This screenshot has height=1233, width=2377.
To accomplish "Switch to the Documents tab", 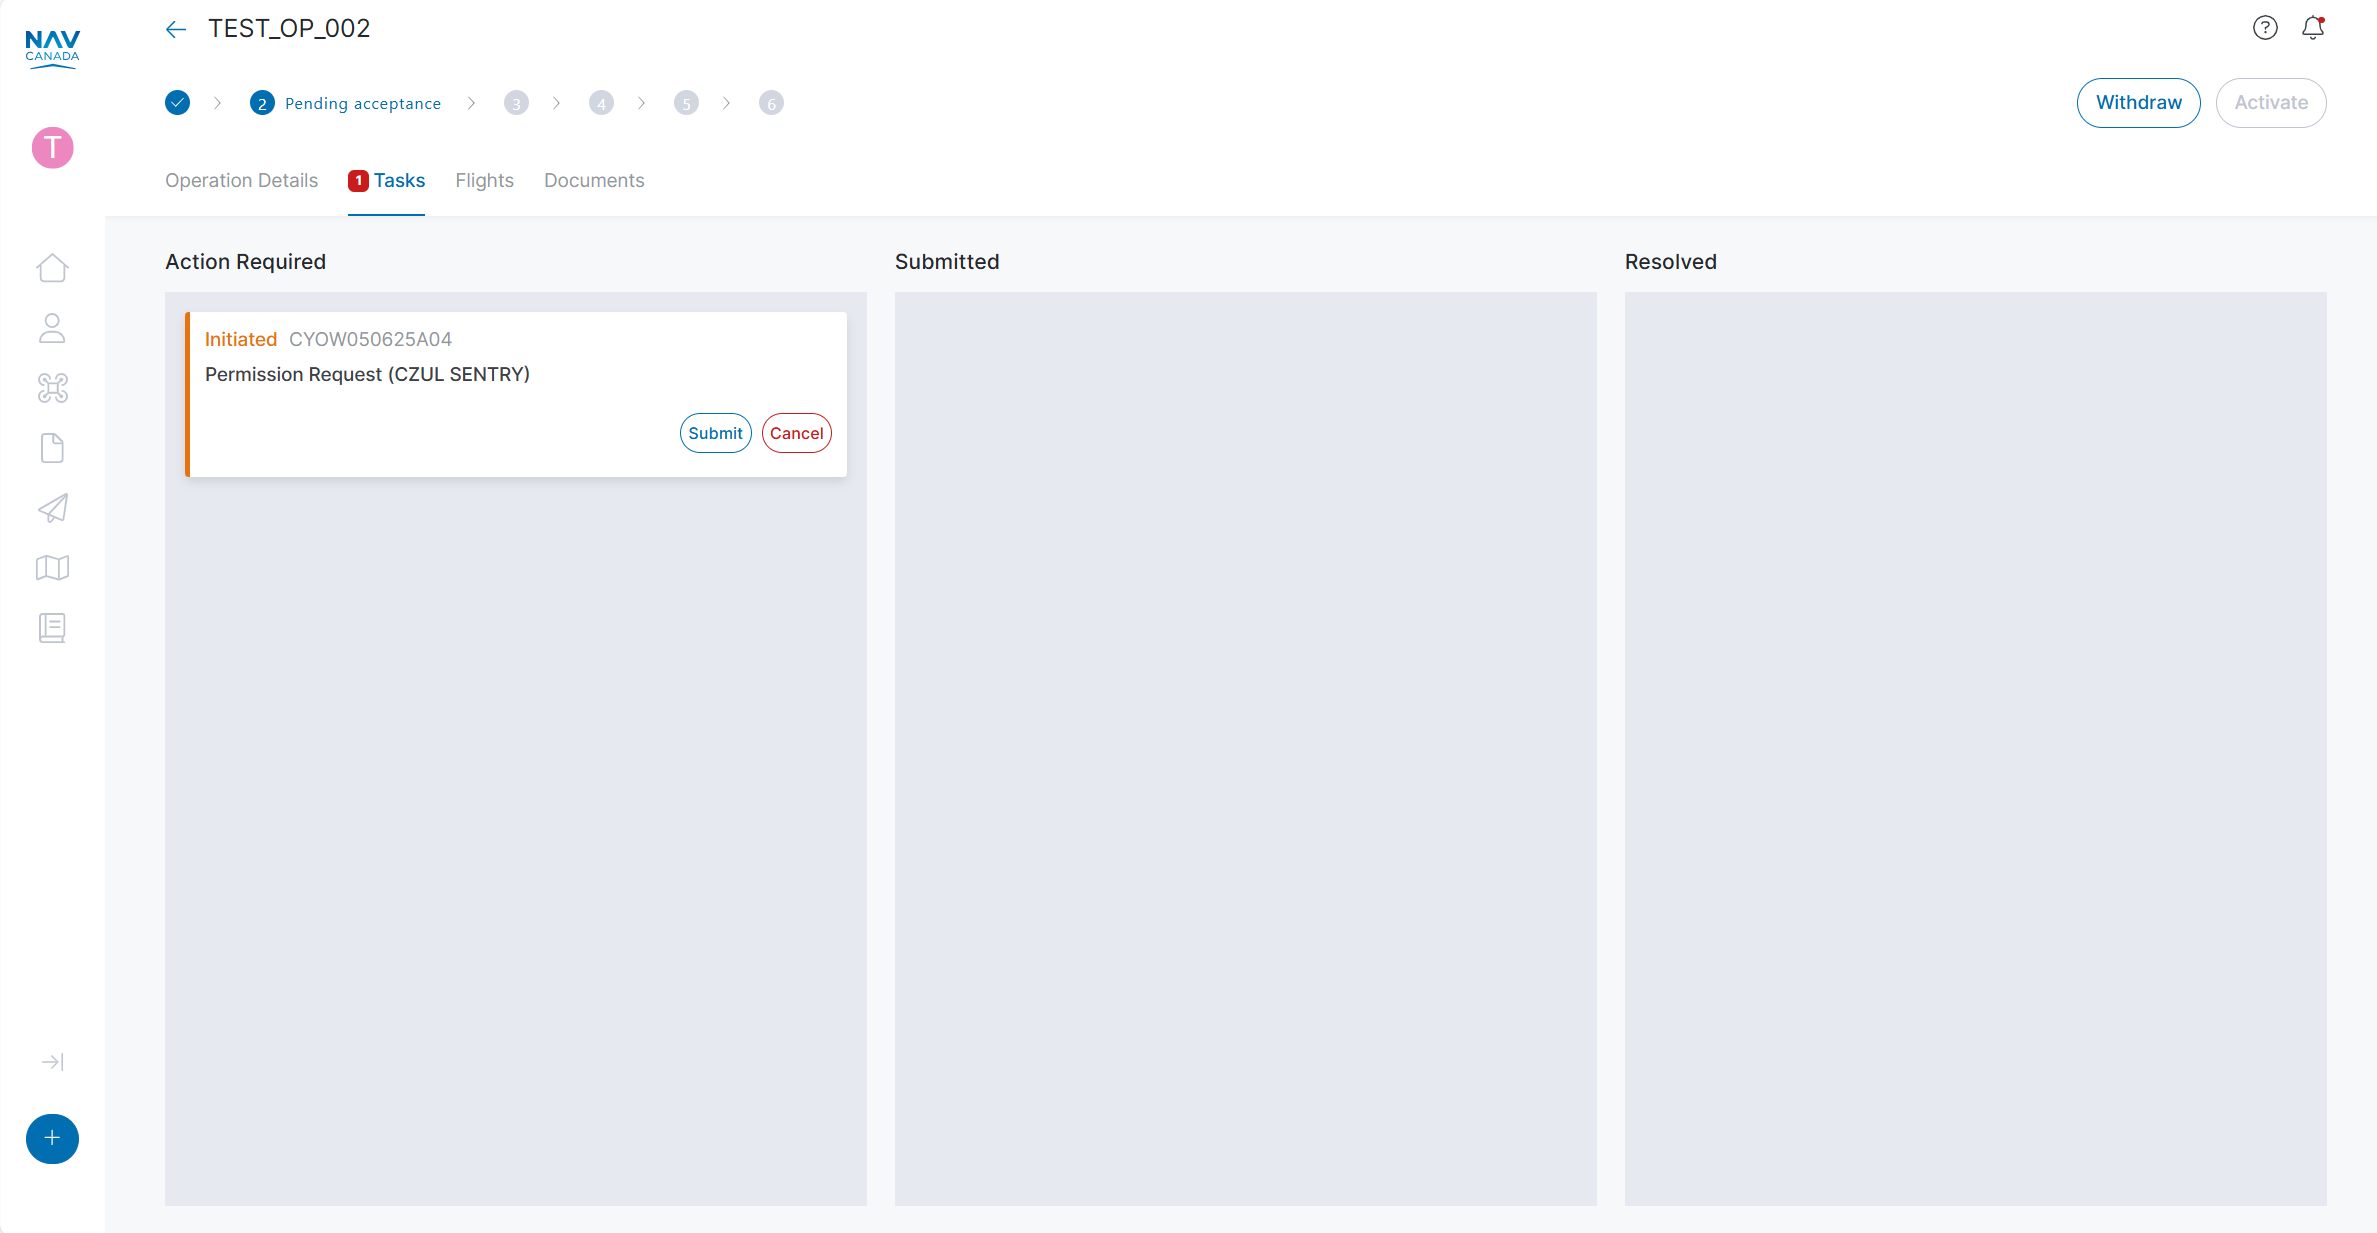I will click(594, 181).
